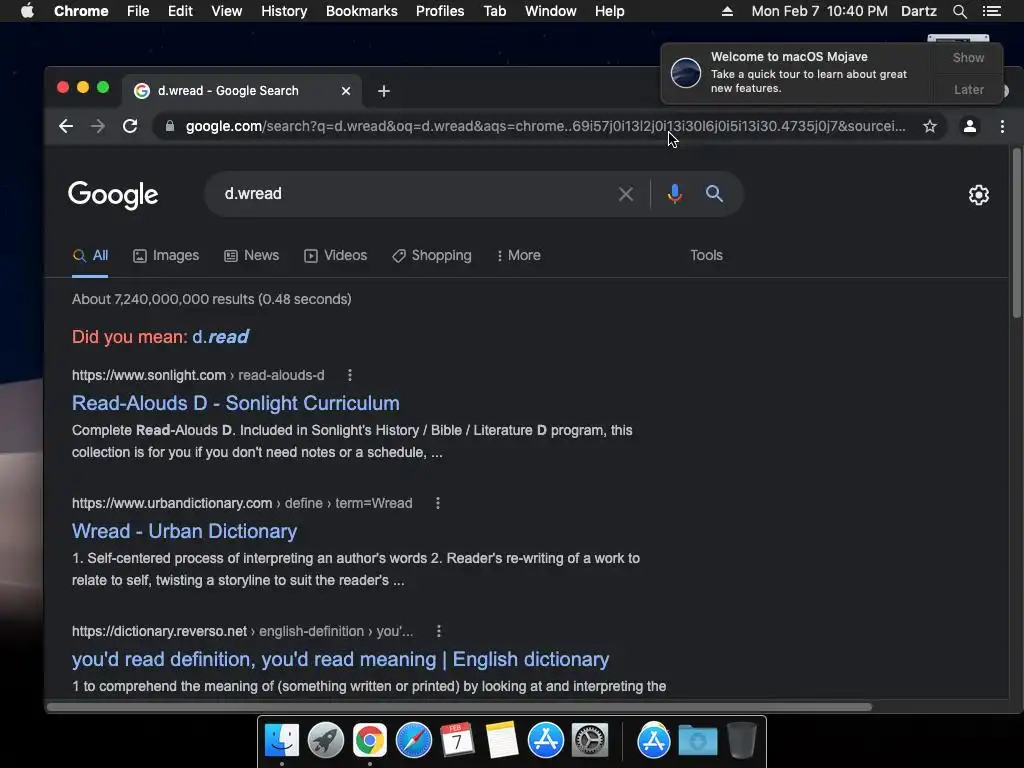This screenshot has height=768, width=1024.
Task: Open Wread - Urban Dictionary result
Action: [184, 531]
